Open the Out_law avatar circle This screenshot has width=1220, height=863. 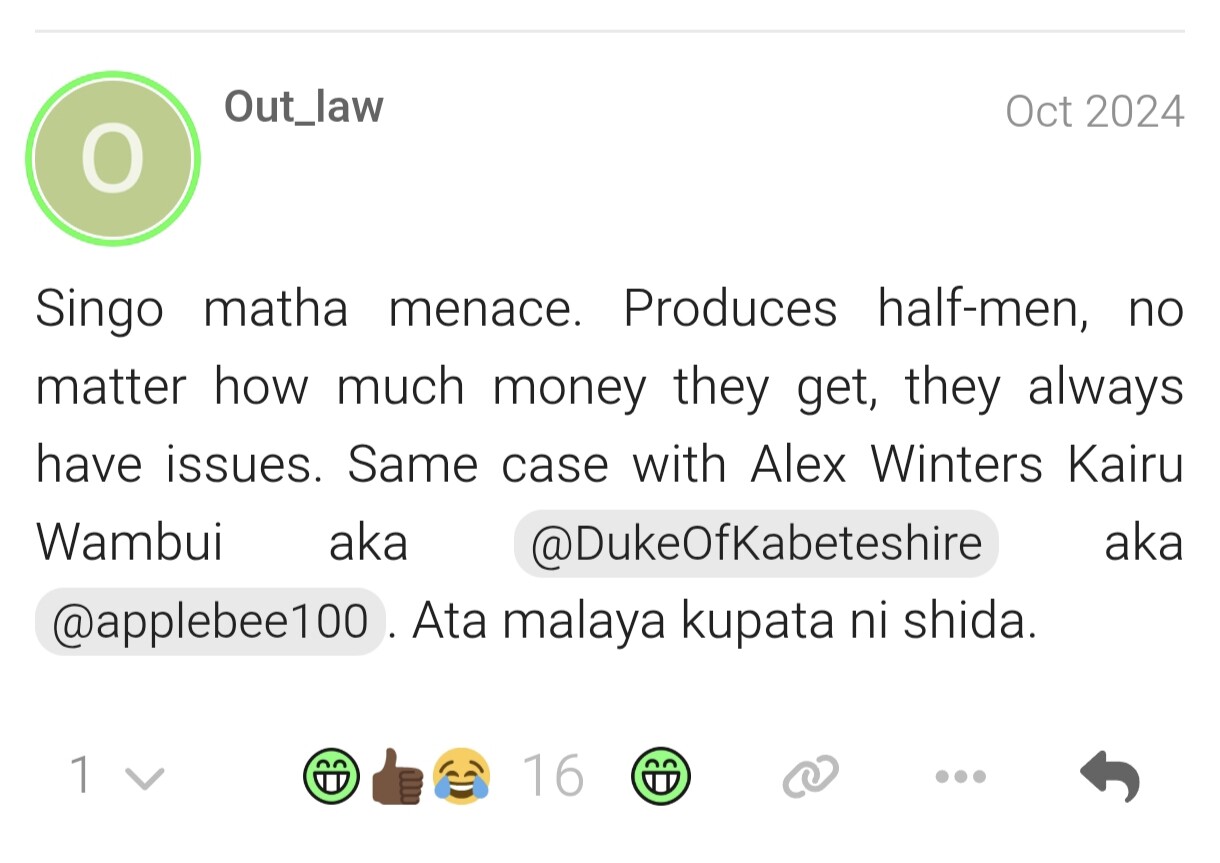pyautogui.click(x=113, y=158)
